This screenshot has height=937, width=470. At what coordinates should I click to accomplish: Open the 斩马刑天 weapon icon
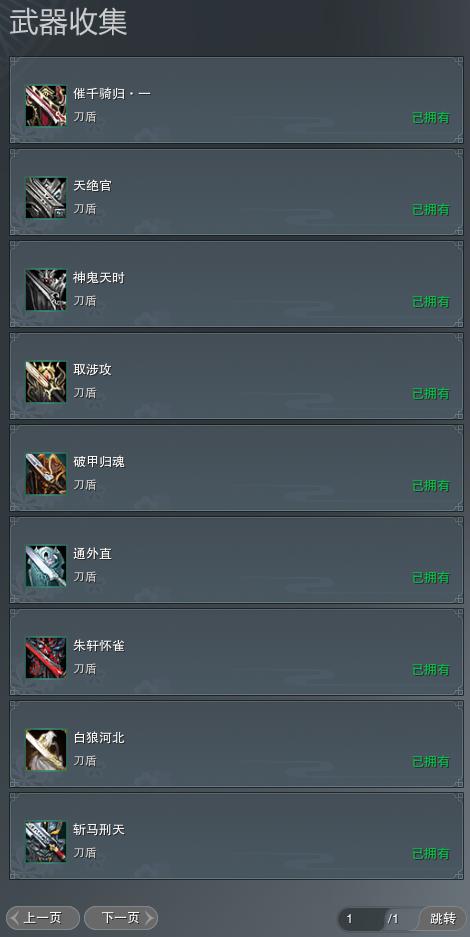tap(46, 841)
